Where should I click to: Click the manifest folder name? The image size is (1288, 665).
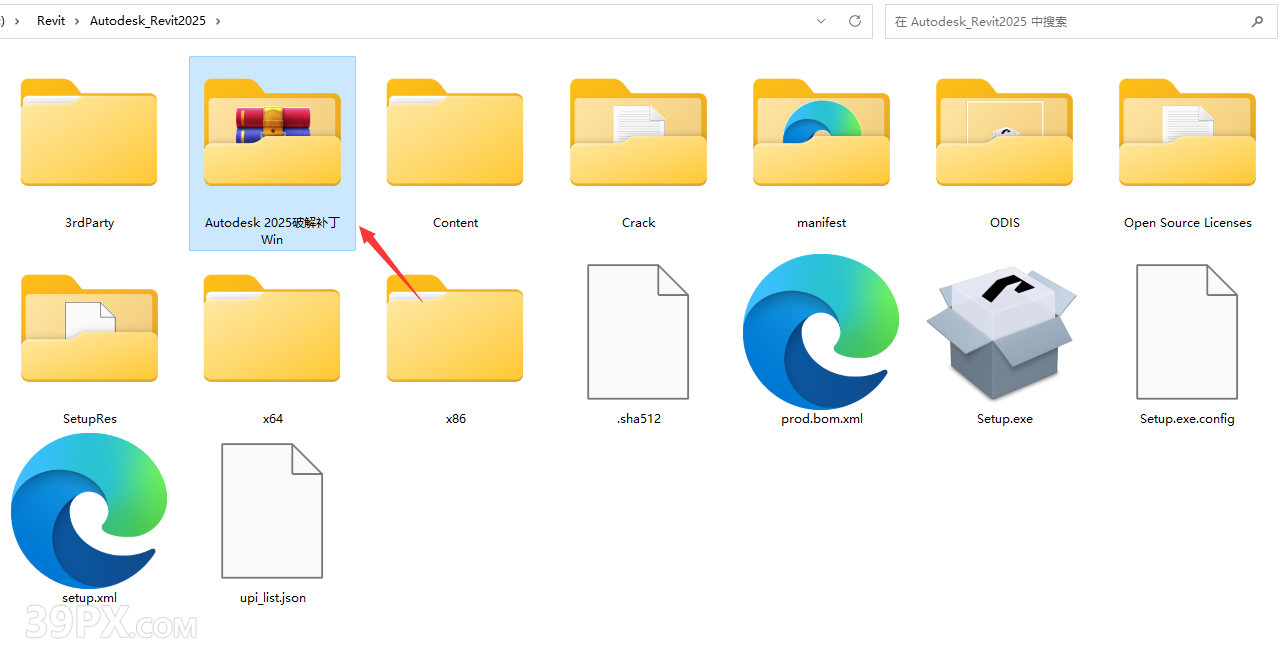click(821, 223)
